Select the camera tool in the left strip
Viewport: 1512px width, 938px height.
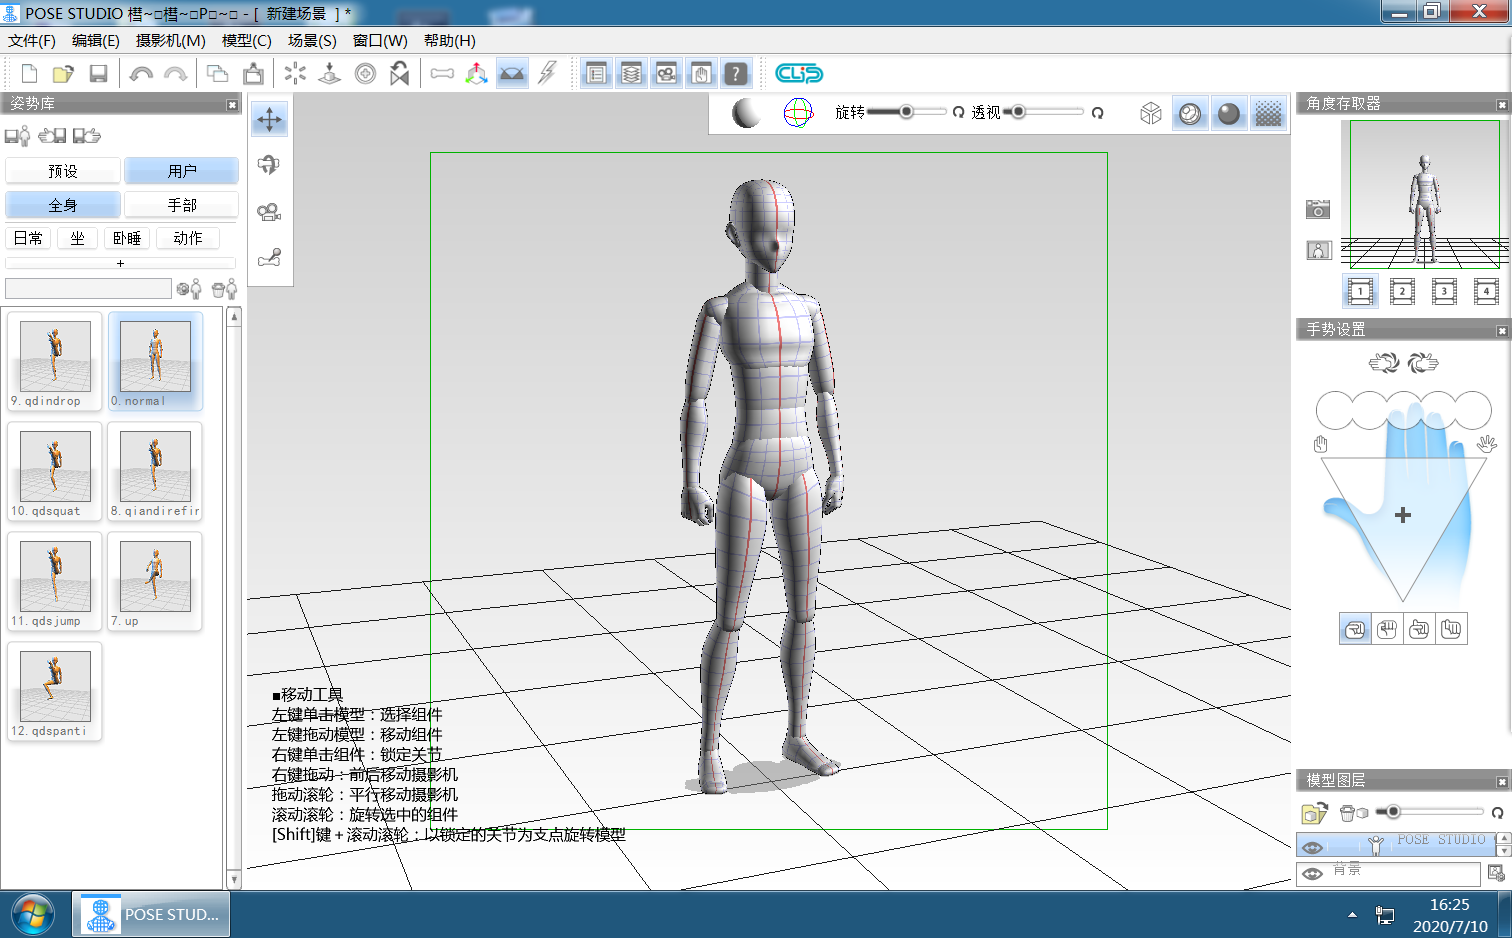269,212
